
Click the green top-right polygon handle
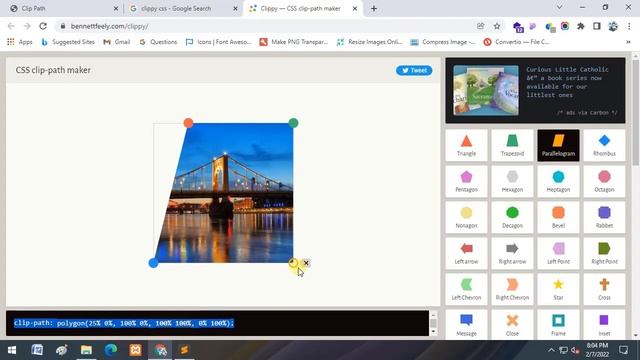click(293, 123)
